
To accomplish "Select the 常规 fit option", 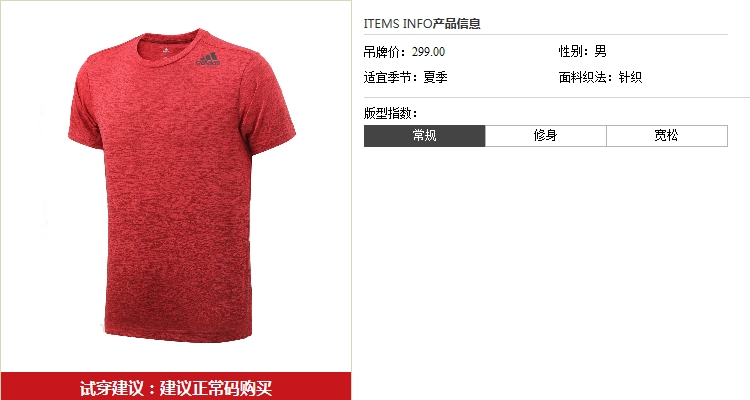I will 424,136.
